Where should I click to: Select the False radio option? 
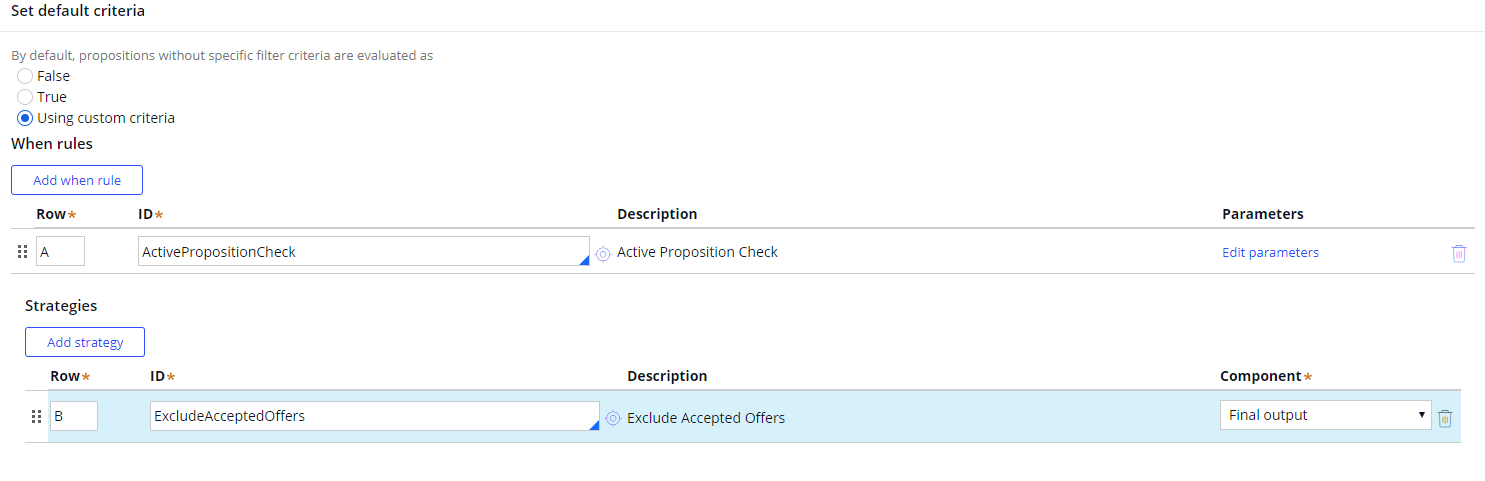coord(25,76)
